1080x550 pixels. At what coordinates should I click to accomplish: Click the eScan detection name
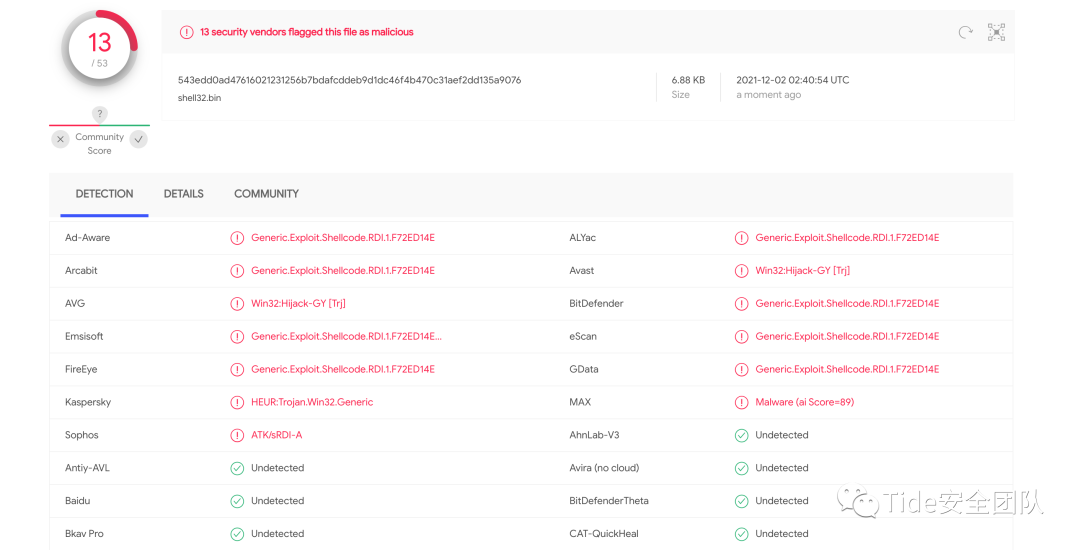click(x=847, y=337)
